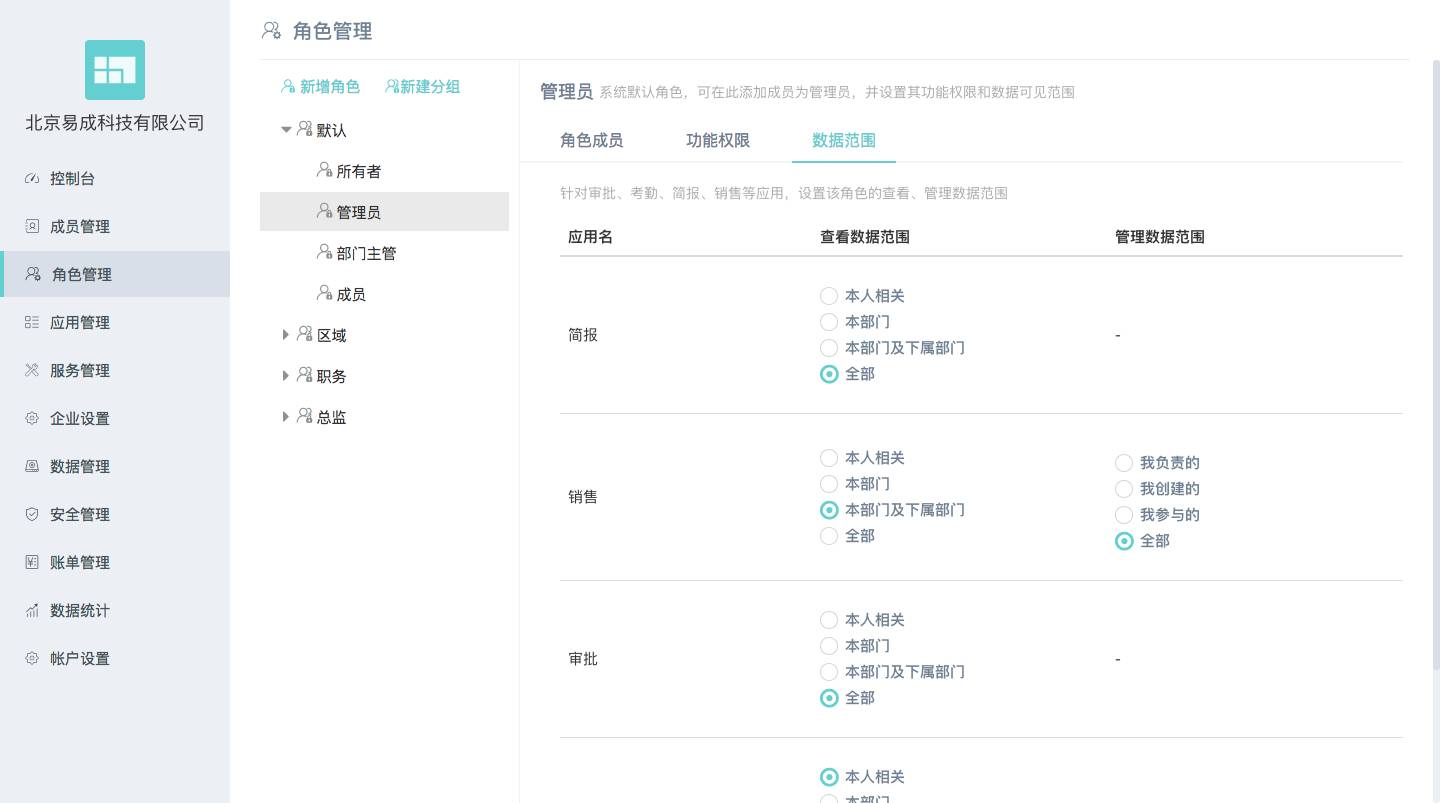The height and width of the screenshot is (803, 1440).
Task: Click the 控制台 dashboard gauge icon
Action: (x=32, y=179)
